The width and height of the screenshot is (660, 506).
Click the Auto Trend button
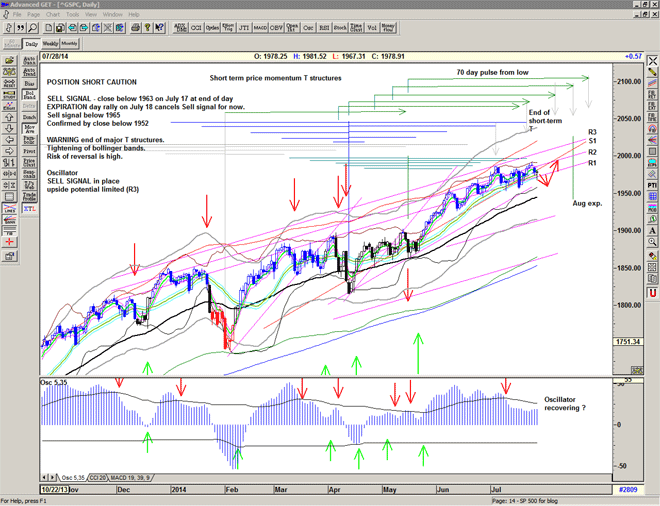[x=29, y=74]
